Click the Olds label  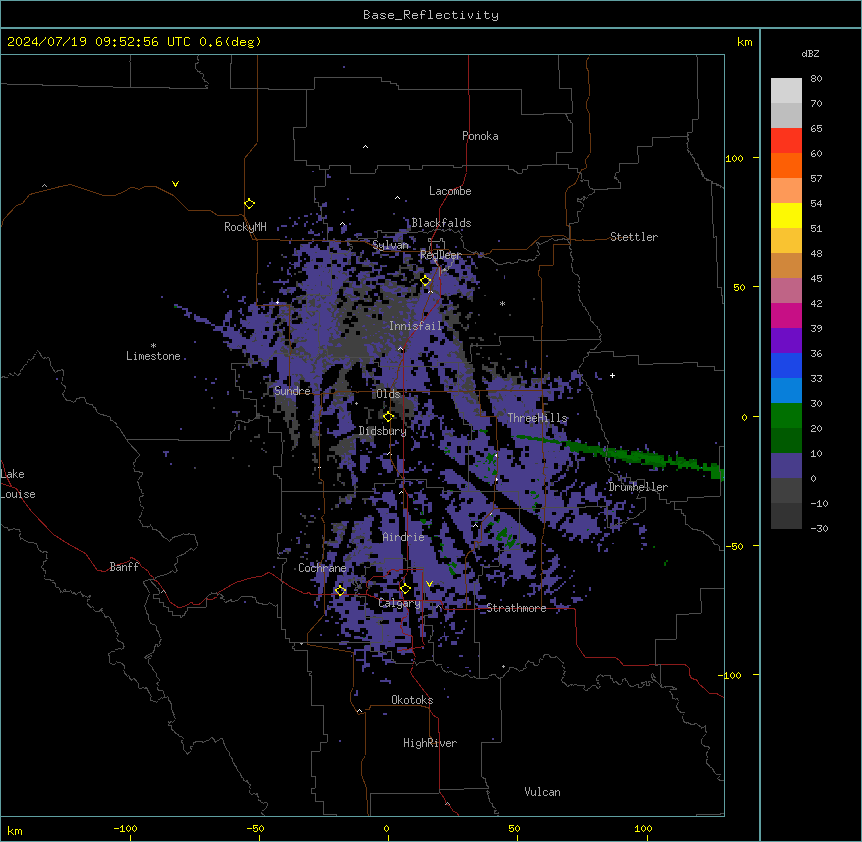[x=388, y=394]
